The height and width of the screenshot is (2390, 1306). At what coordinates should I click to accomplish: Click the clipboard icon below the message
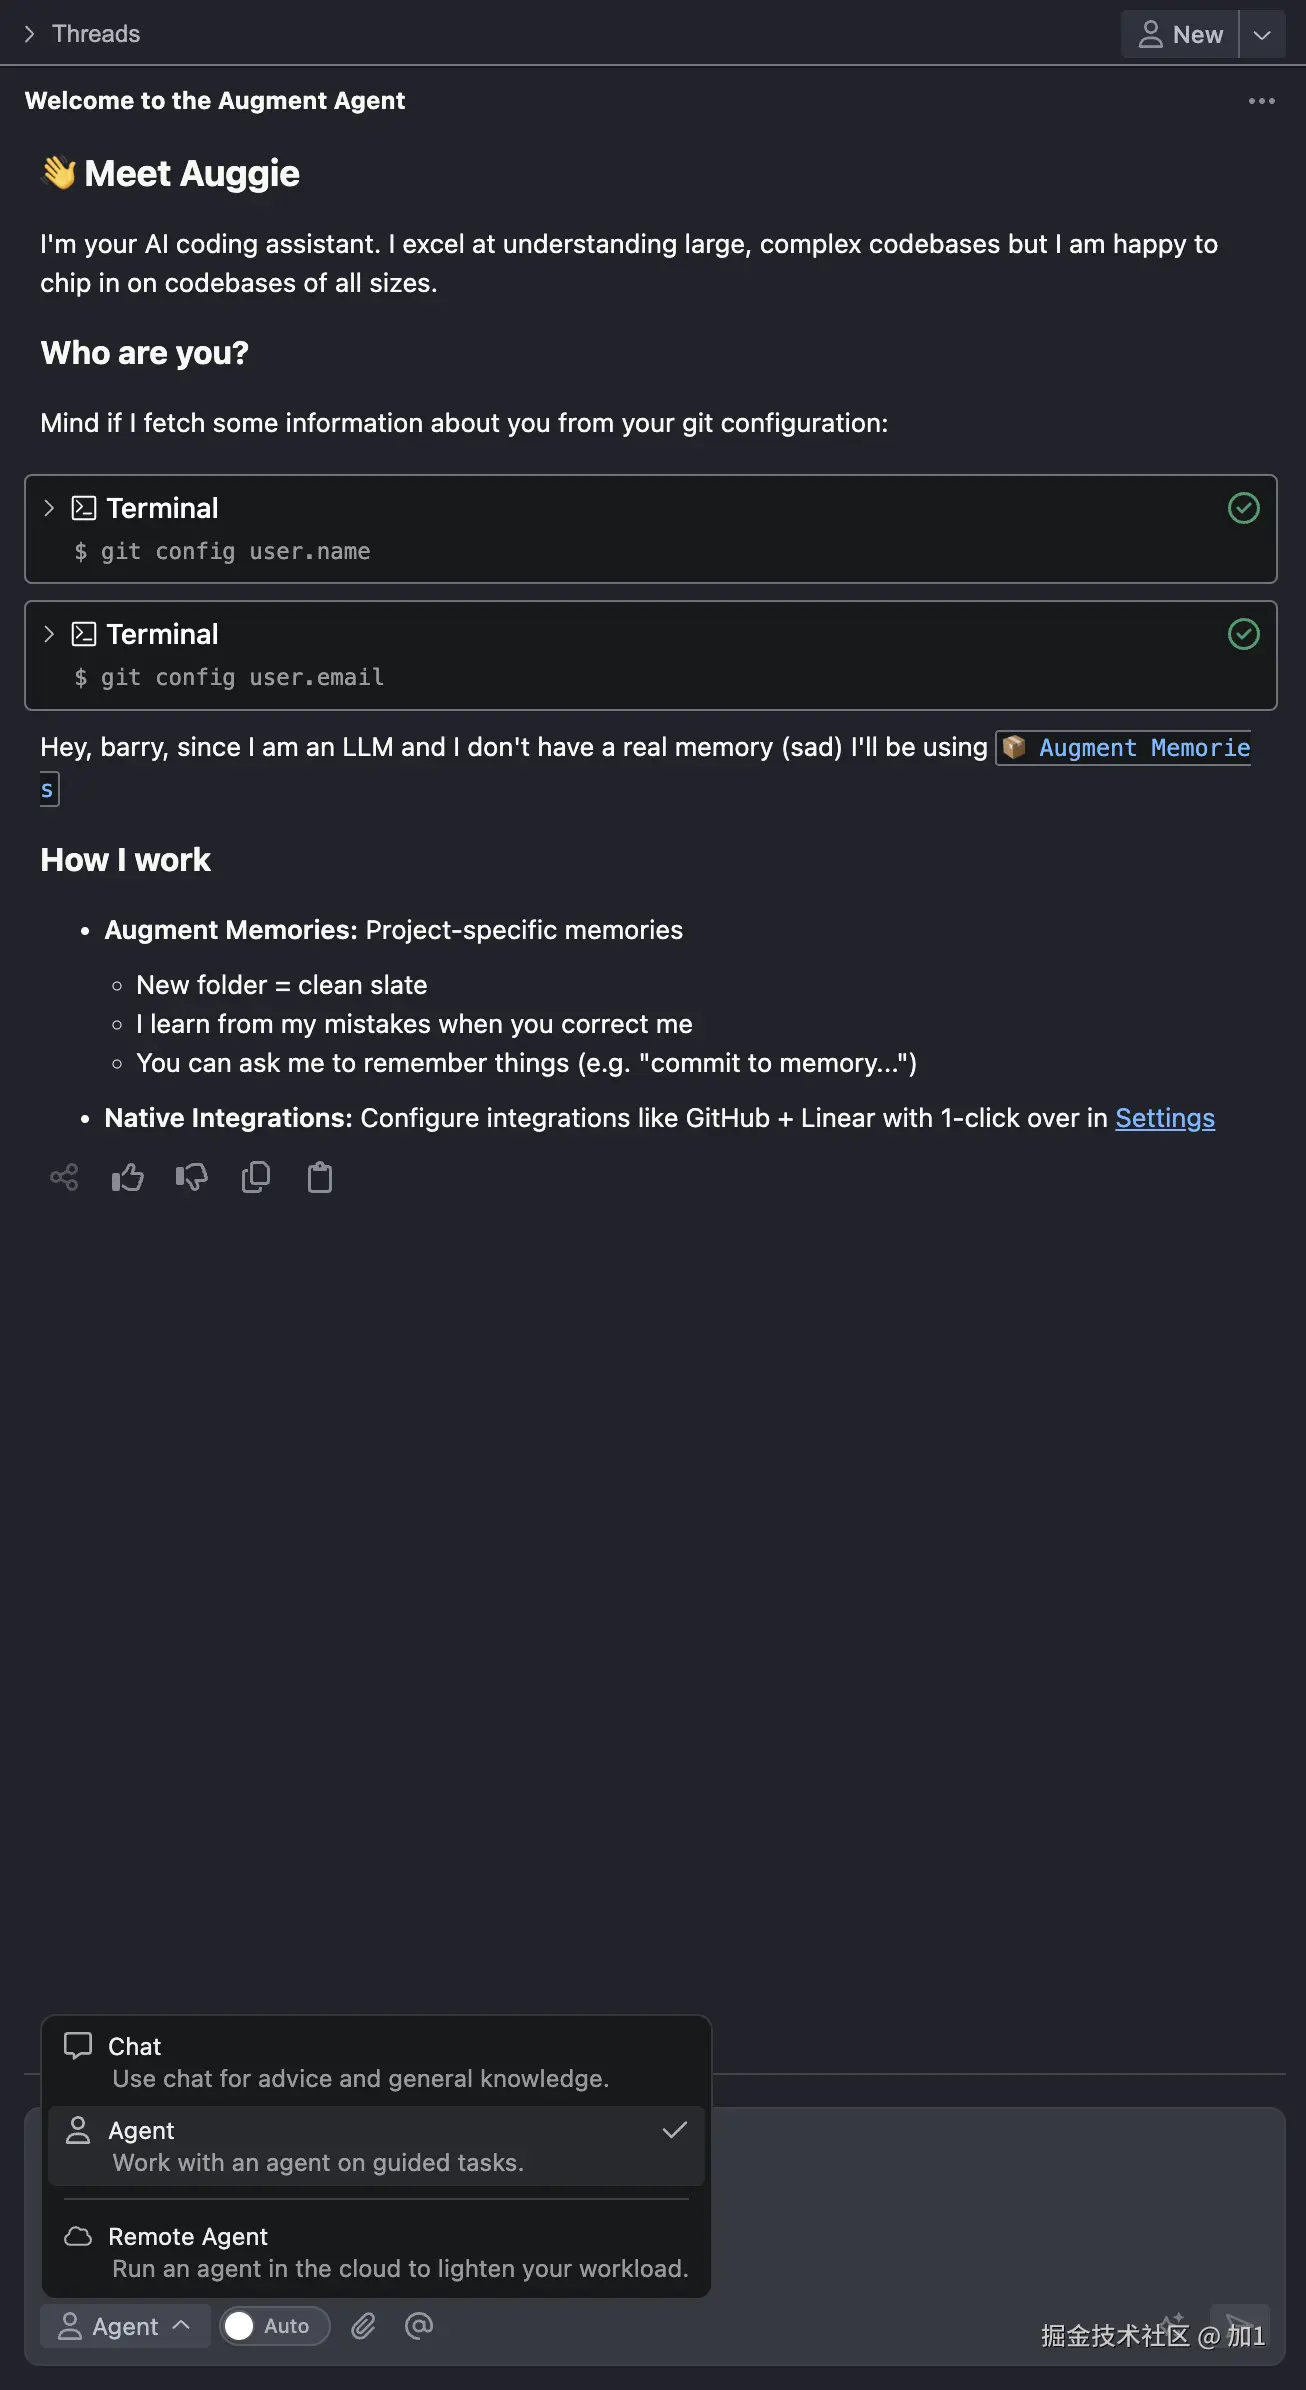tap(320, 1177)
